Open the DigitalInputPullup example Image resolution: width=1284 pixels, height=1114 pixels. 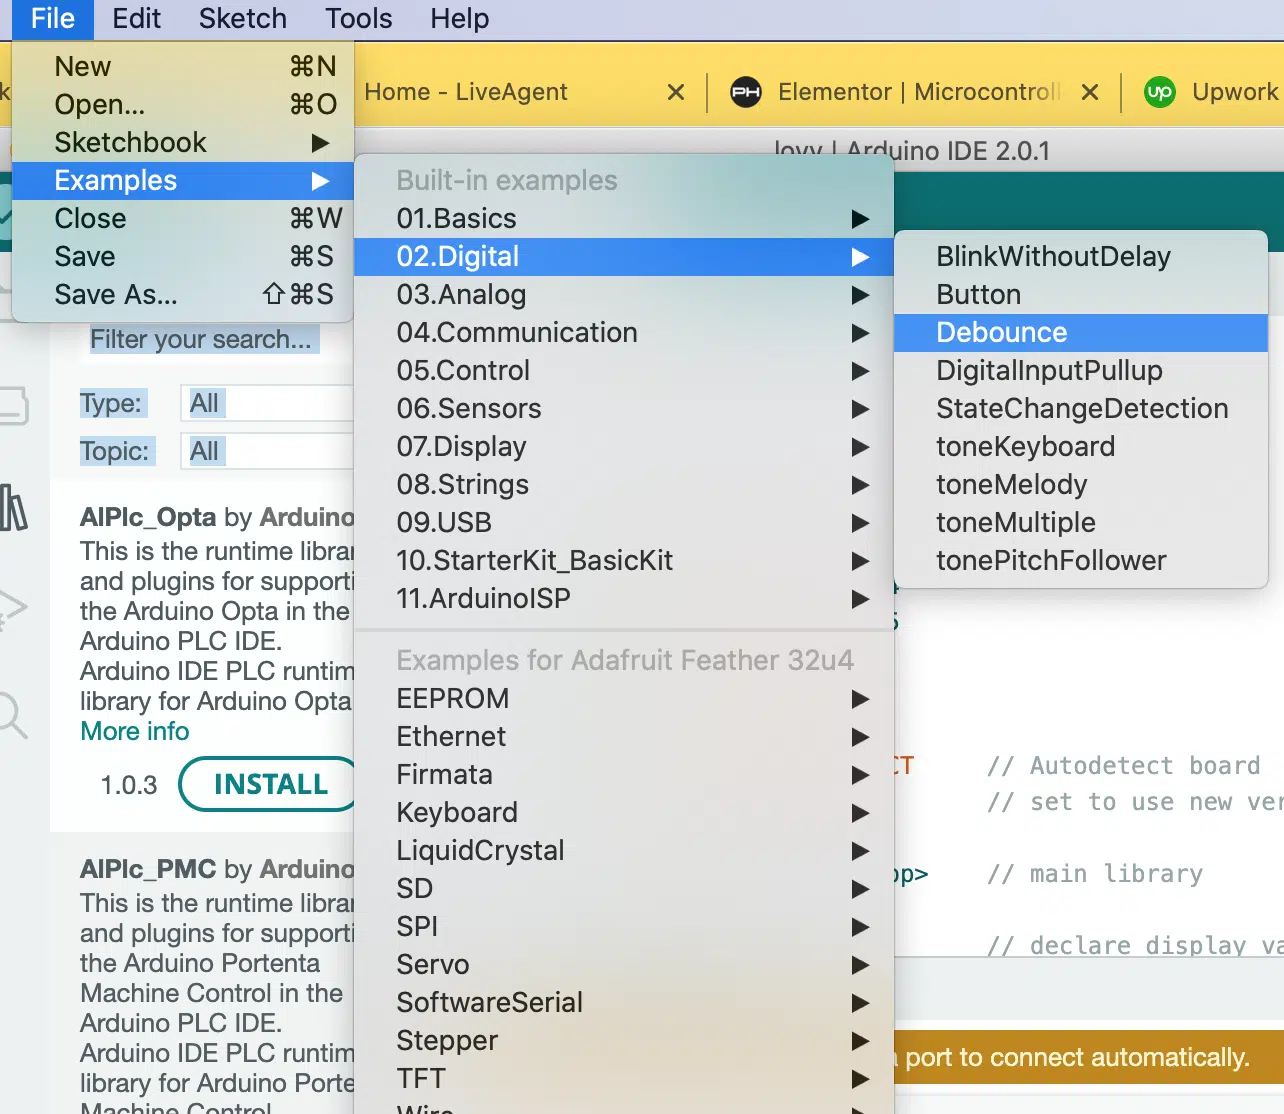(1081, 371)
